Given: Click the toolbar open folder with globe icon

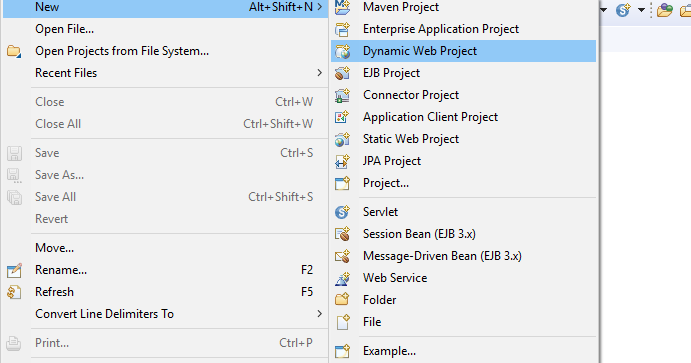Looking at the screenshot, I should 665,10.
